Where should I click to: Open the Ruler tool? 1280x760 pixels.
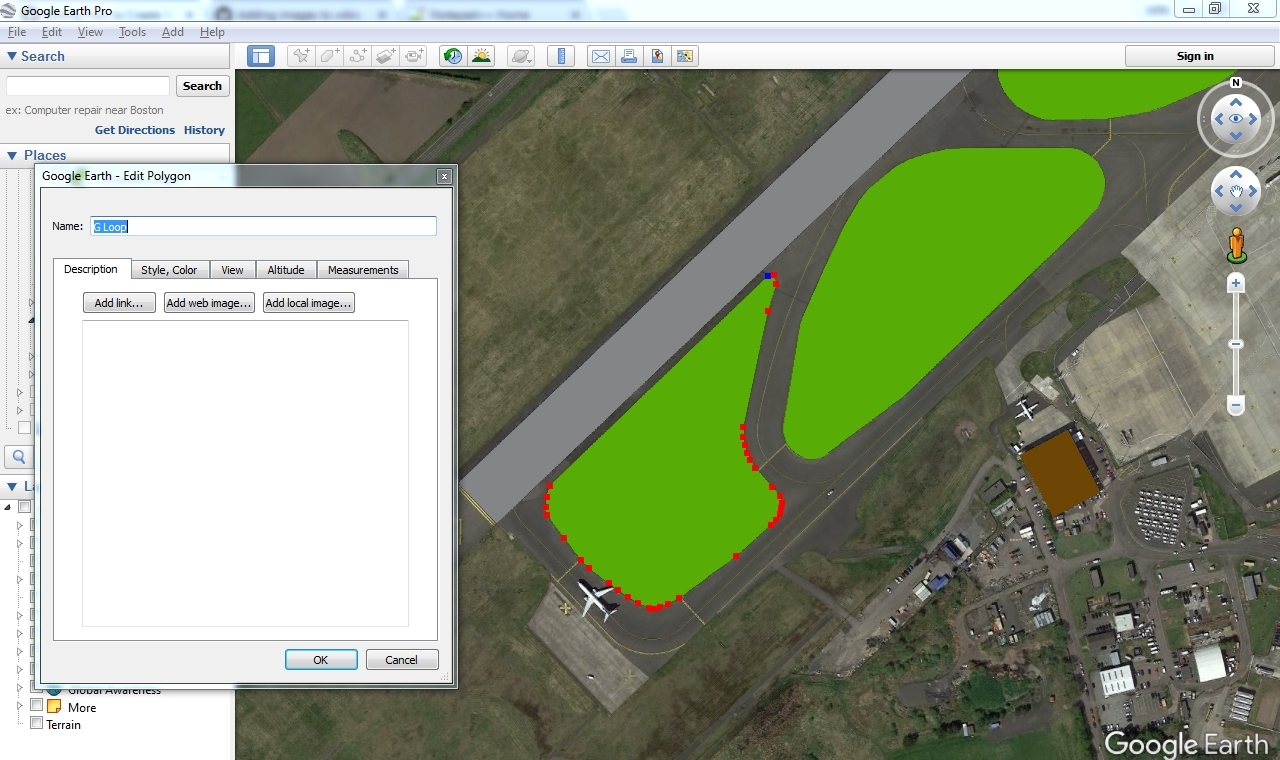click(x=561, y=56)
